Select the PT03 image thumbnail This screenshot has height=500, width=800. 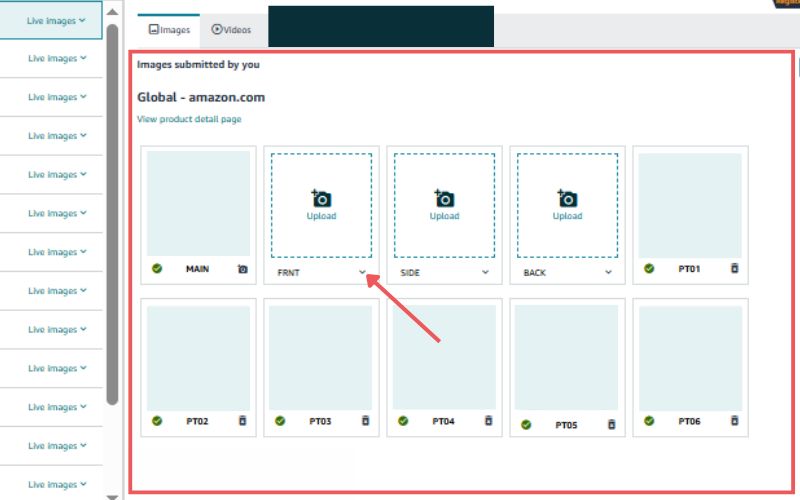(320, 358)
